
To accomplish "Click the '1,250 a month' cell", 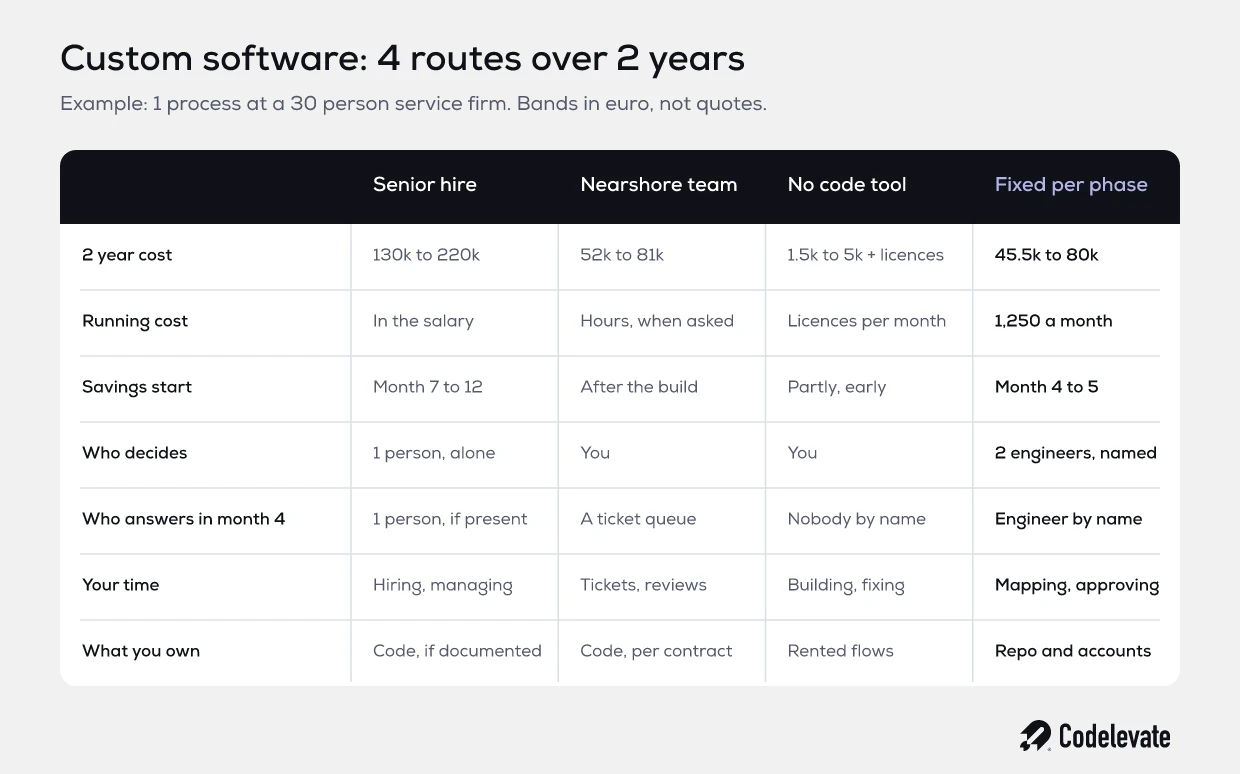I will coord(1054,321).
